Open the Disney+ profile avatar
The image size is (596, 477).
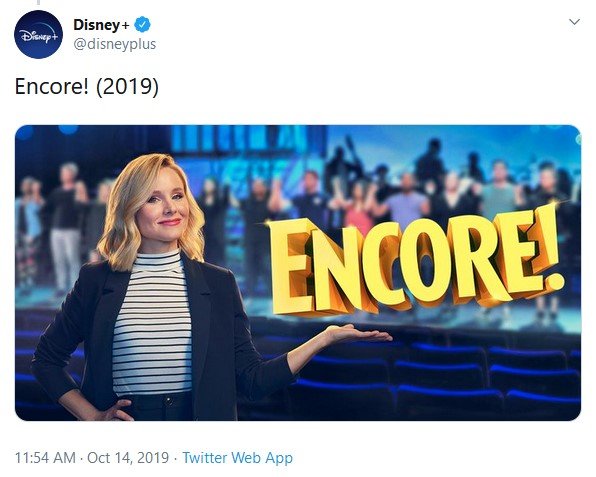[x=38, y=34]
